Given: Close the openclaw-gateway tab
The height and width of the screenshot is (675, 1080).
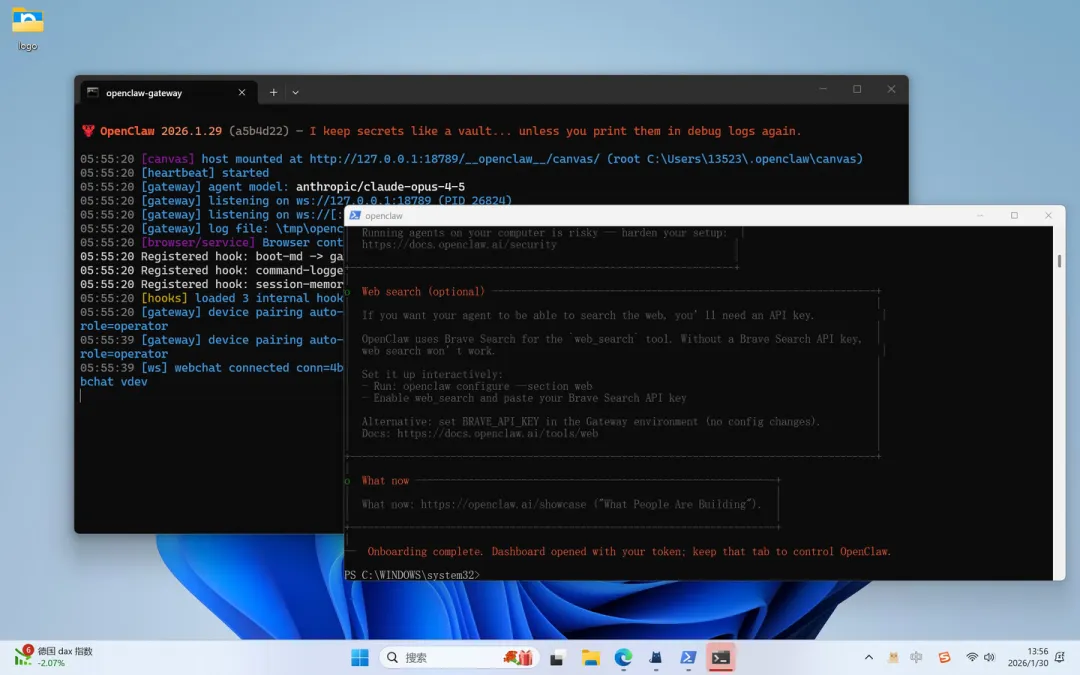Looking at the screenshot, I should [x=242, y=92].
